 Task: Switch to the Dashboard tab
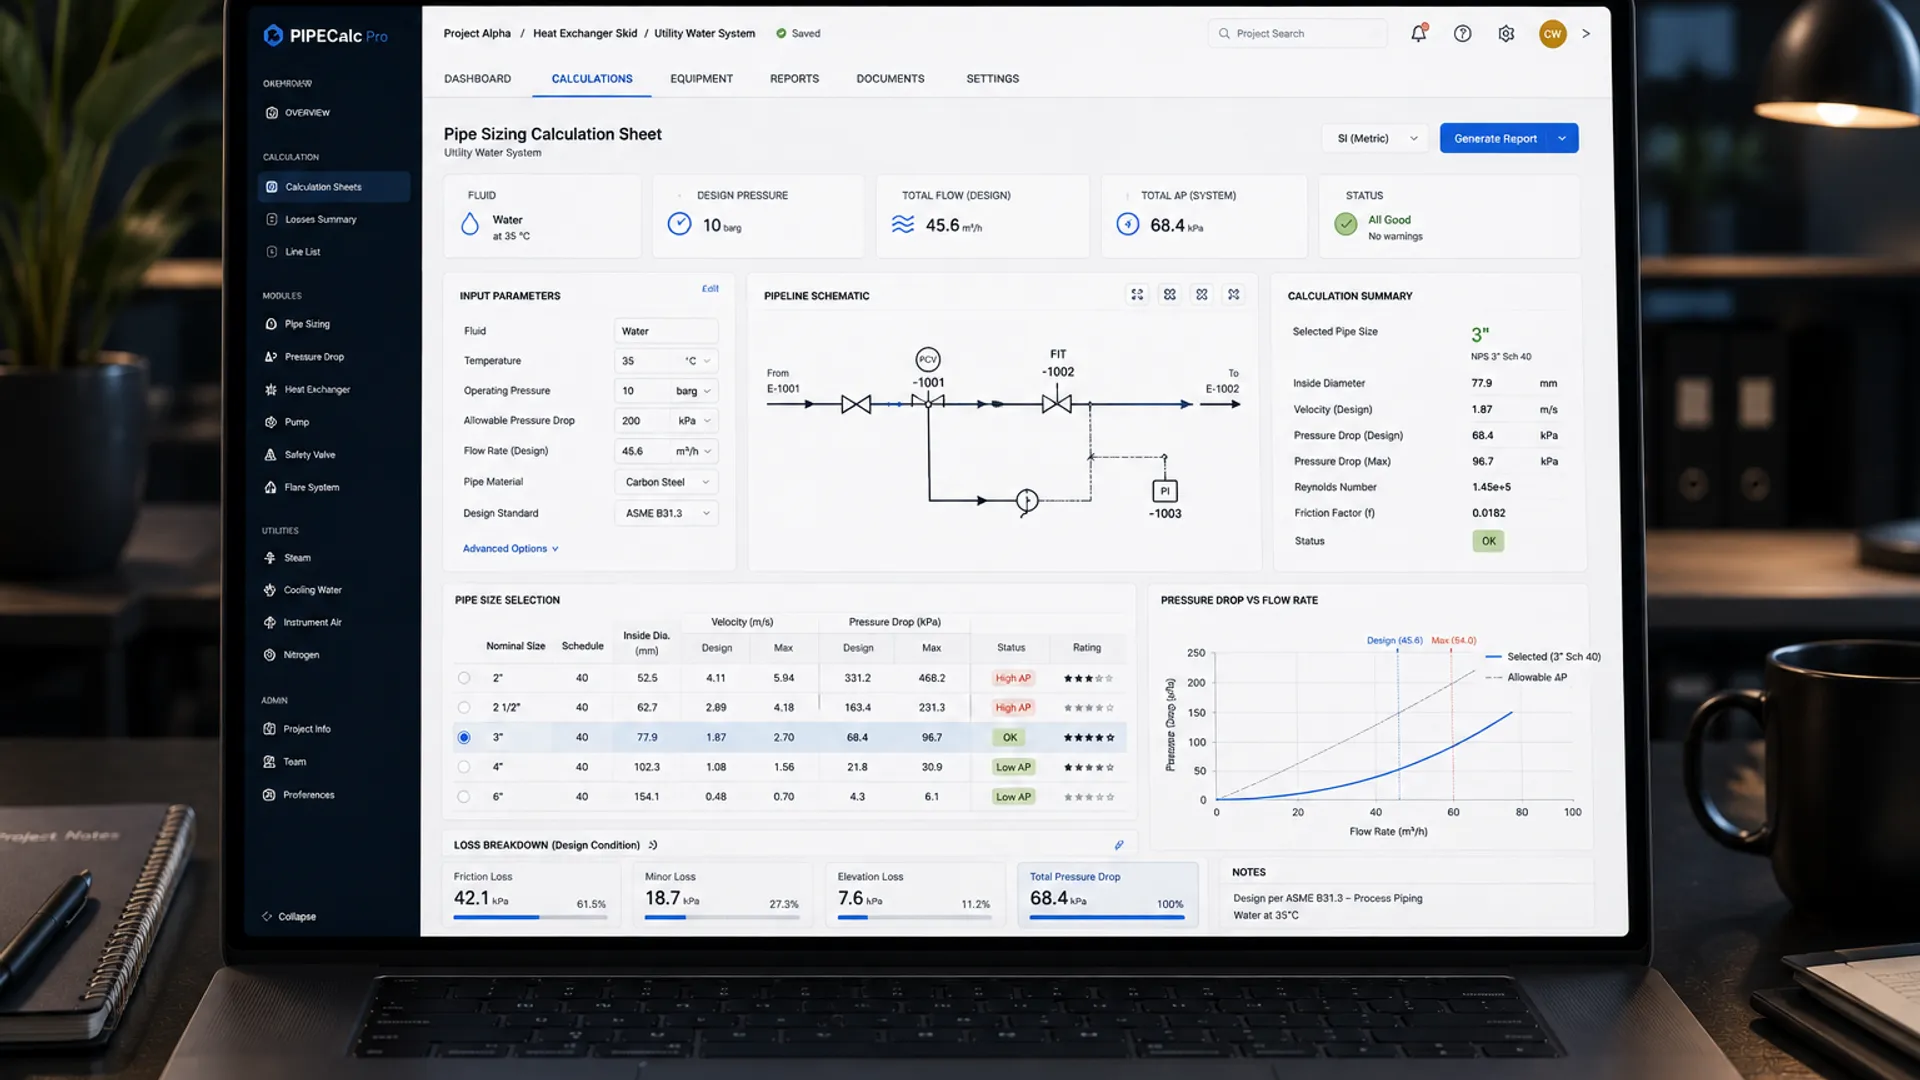pos(477,78)
